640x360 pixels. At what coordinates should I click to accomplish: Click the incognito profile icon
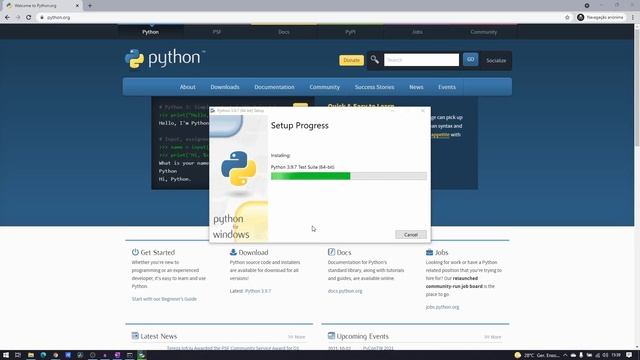pos(580,17)
